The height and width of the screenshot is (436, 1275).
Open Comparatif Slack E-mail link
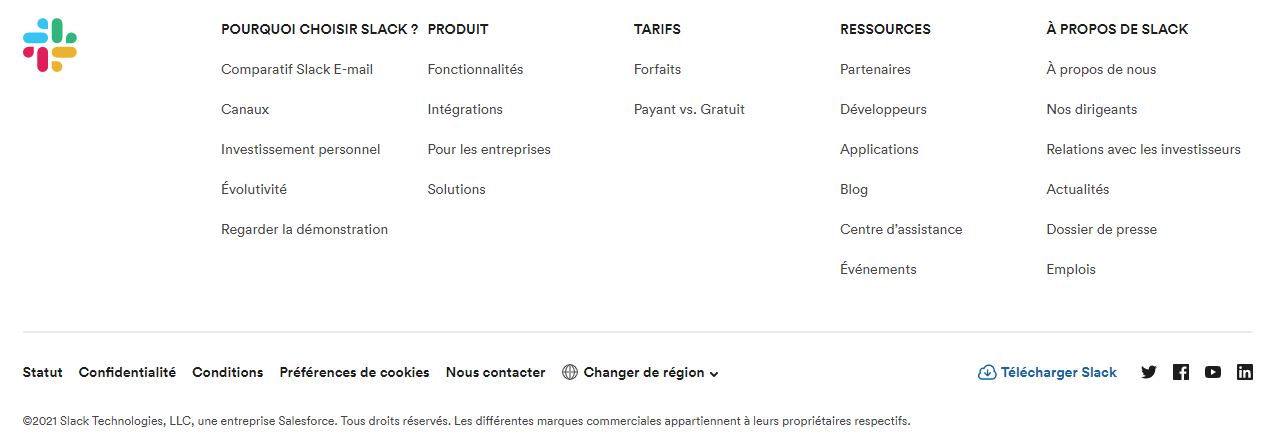click(297, 69)
